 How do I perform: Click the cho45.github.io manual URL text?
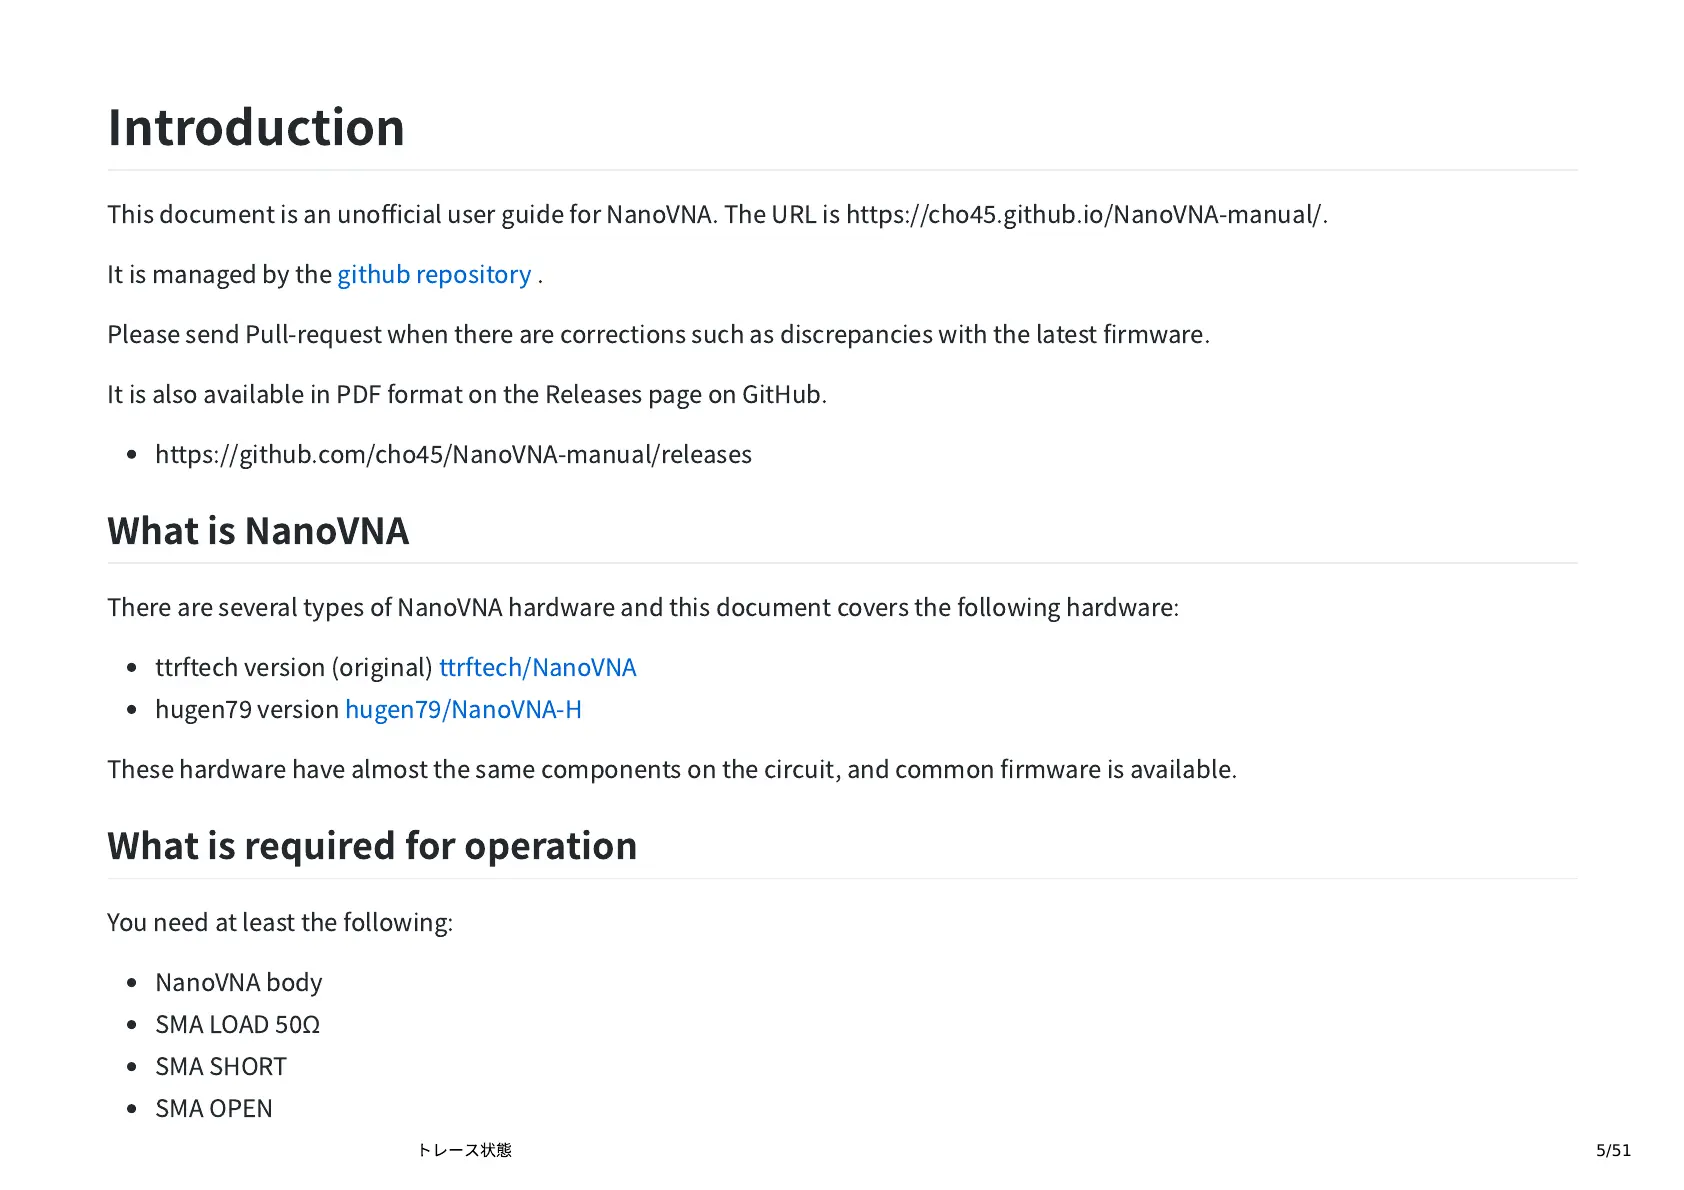click(1085, 215)
